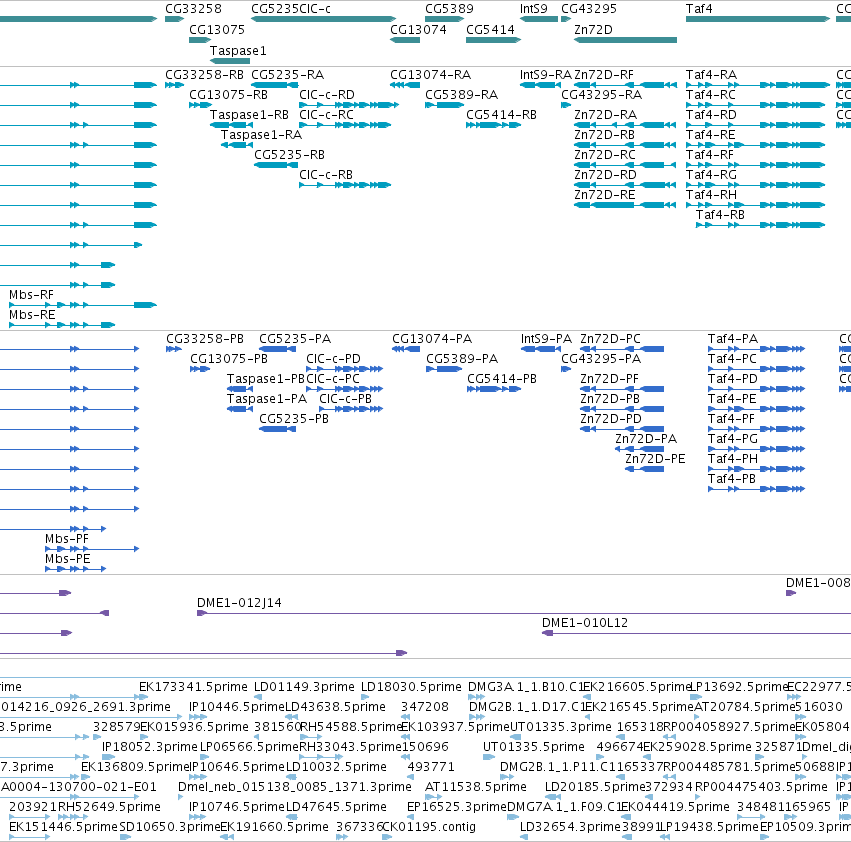Image resolution: width=851 pixels, height=842 pixels.
Task: Open the CG43295 gene label in top track
Action: (589, 9)
